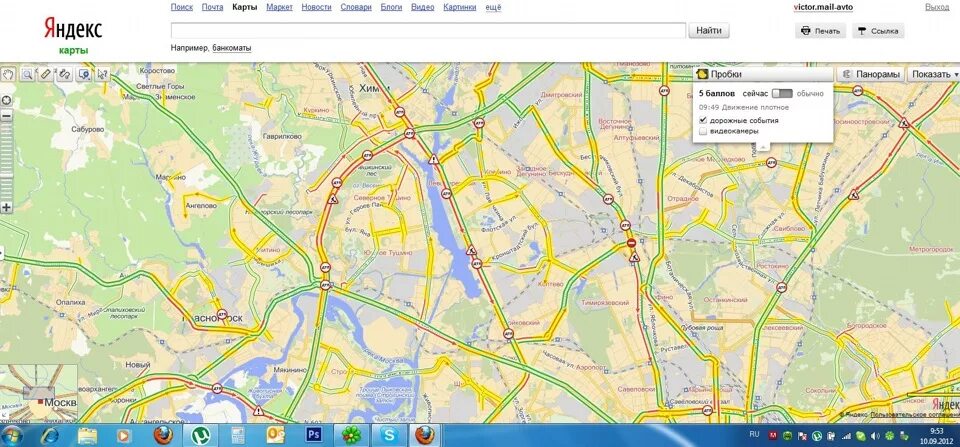Open uTorrent from the taskbar
This screenshot has width=960, height=447.
tap(199, 435)
